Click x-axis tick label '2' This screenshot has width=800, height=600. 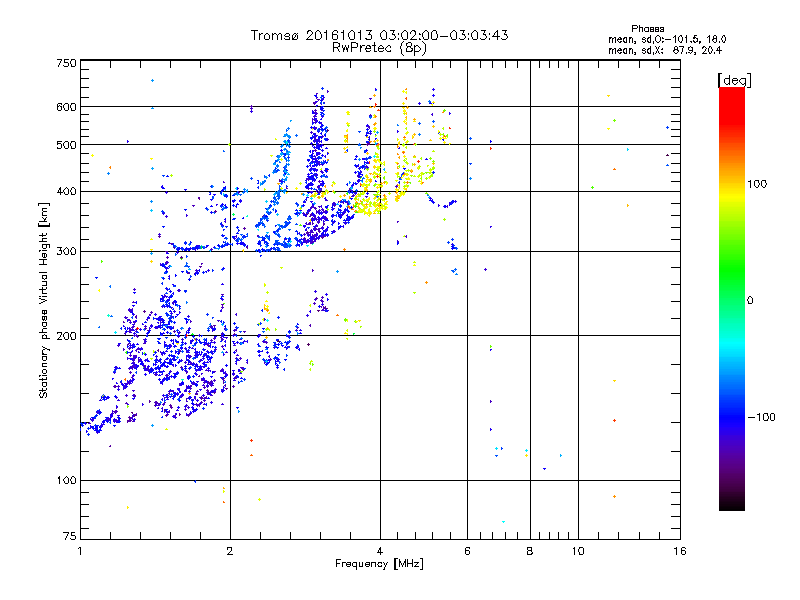(x=230, y=551)
